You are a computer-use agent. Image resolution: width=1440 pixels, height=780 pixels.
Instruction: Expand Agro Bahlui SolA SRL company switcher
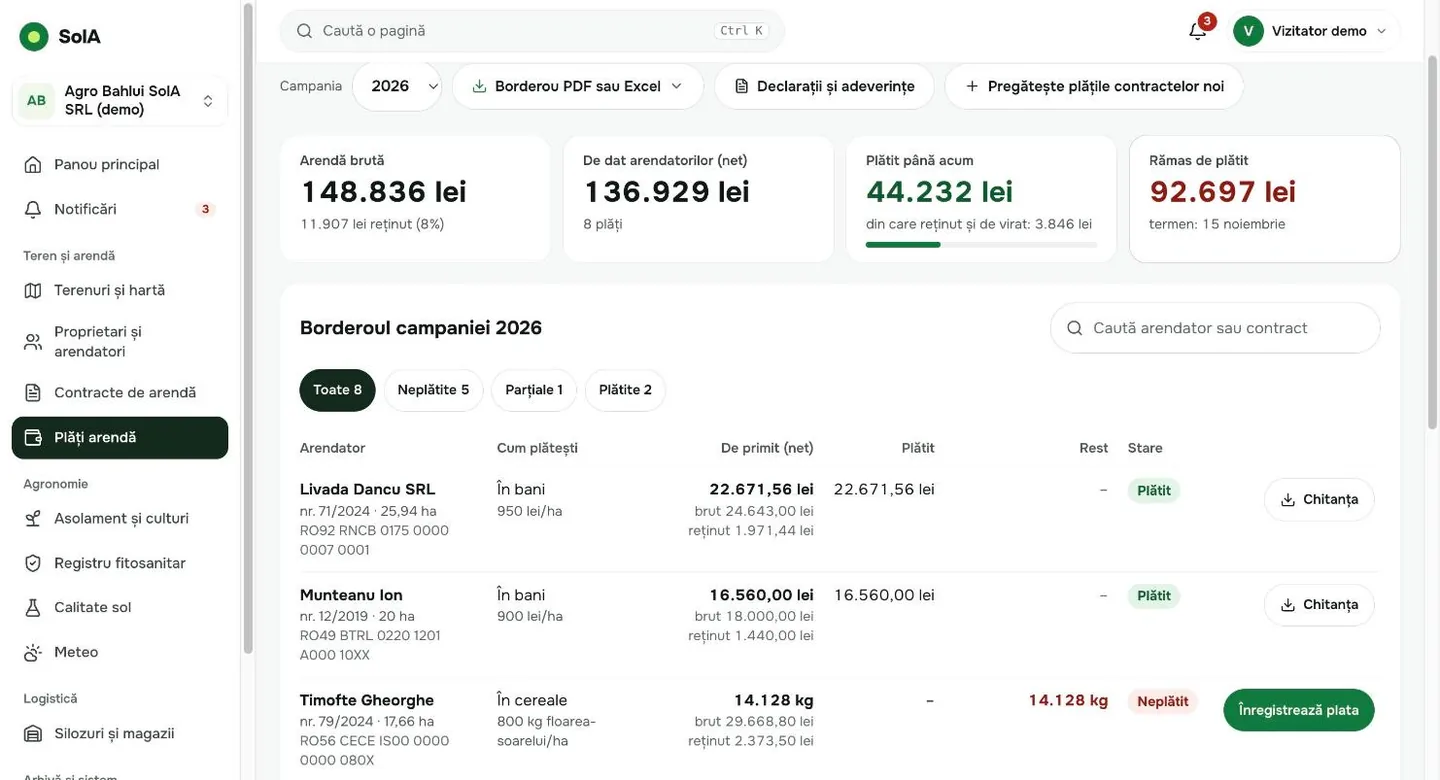[x=120, y=100]
